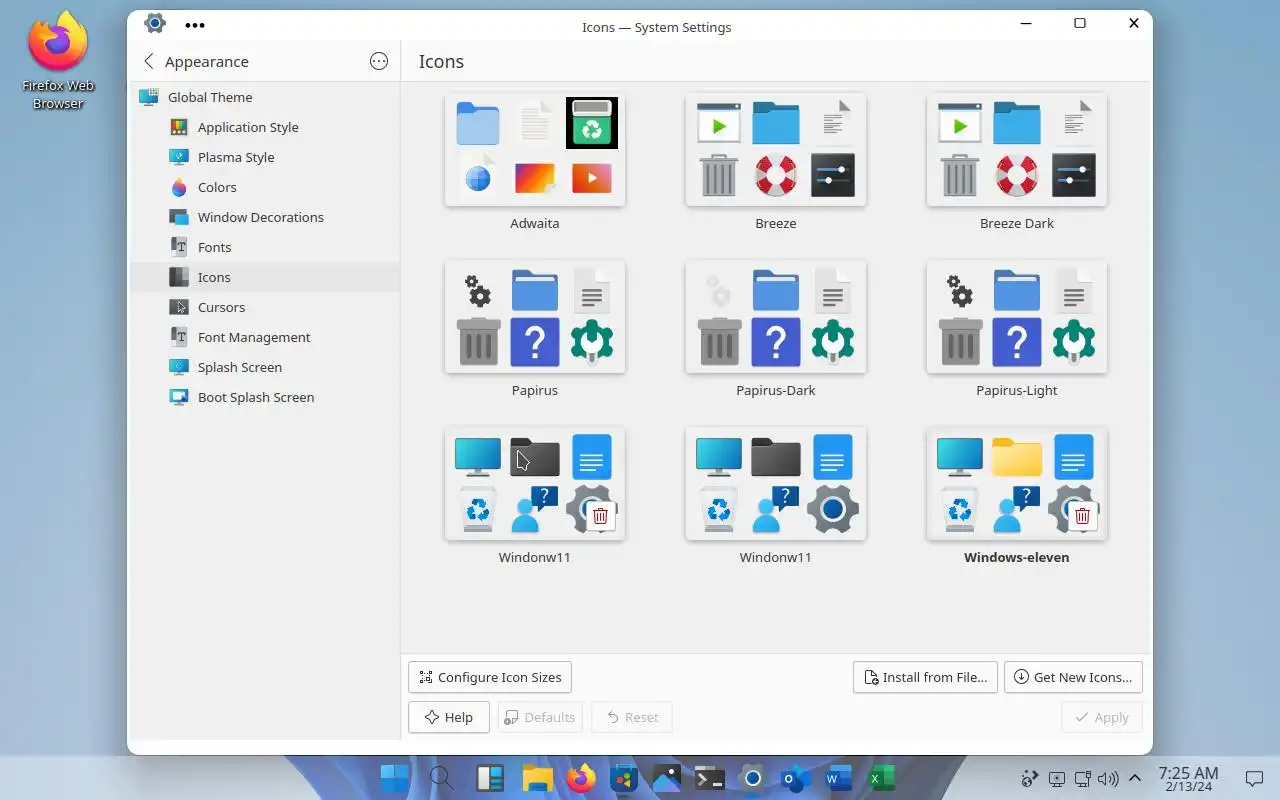
Task: Click the taskbar search magnifier
Action: click(x=441, y=778)
